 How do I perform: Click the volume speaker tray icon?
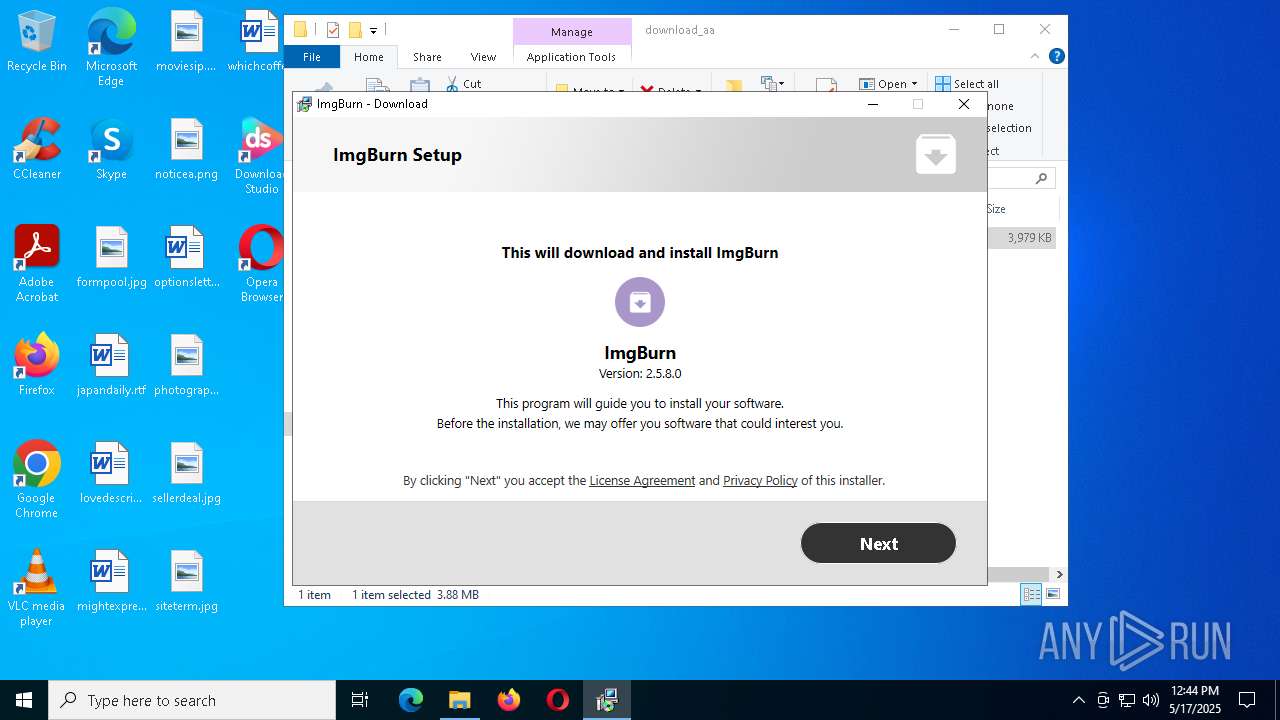pos(1151,700)
